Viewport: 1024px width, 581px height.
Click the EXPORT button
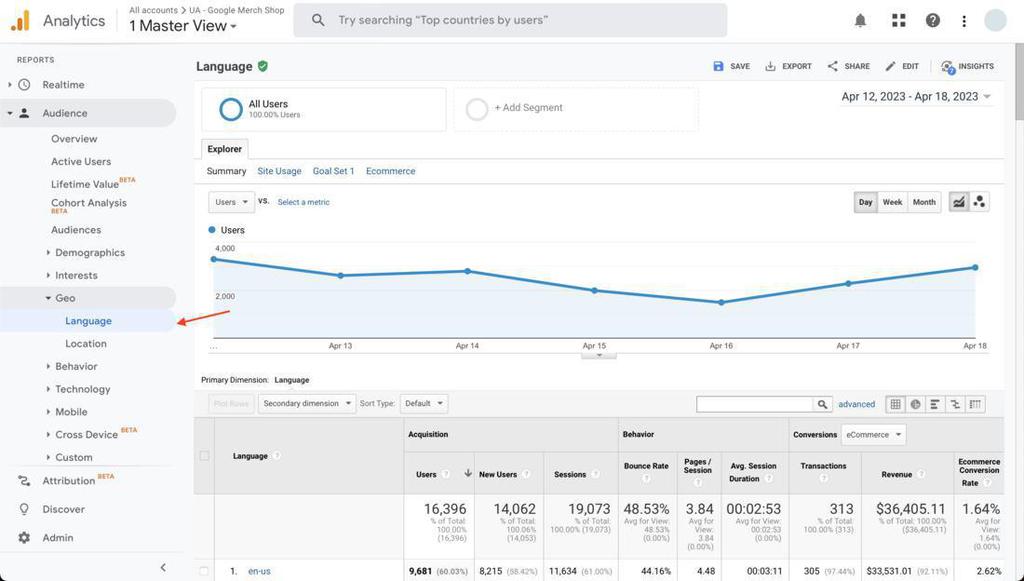(788, 66)
